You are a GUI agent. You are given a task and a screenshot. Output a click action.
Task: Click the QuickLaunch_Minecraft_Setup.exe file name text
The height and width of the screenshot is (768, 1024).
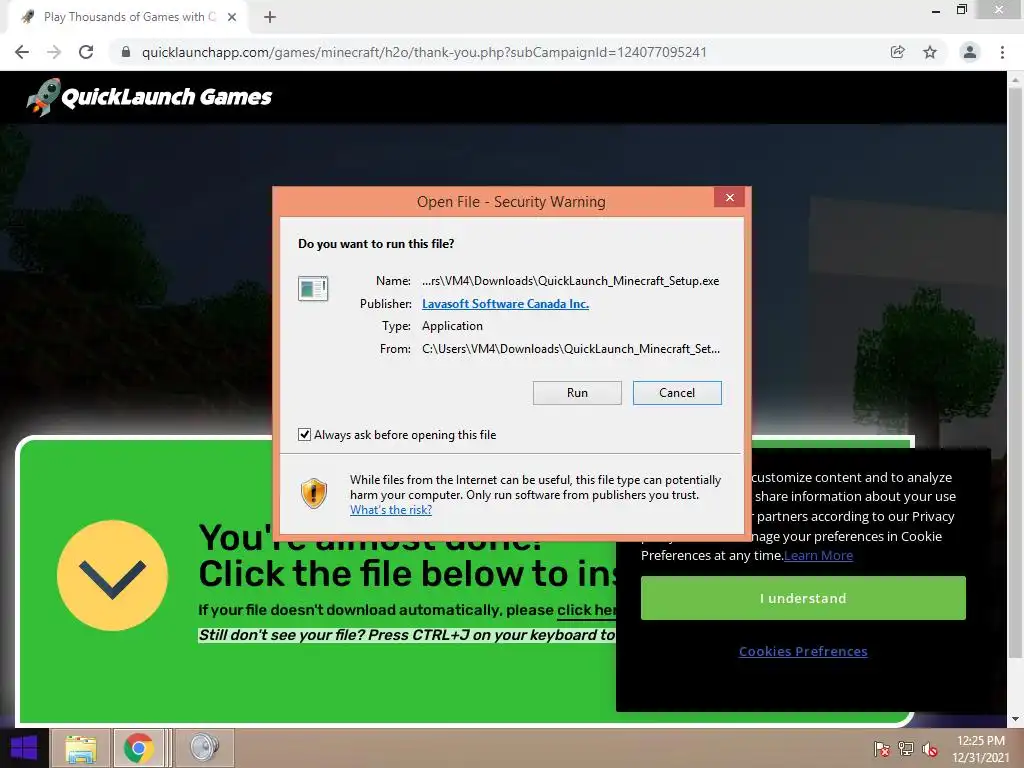pyautogui.click(x=570, y=281)
